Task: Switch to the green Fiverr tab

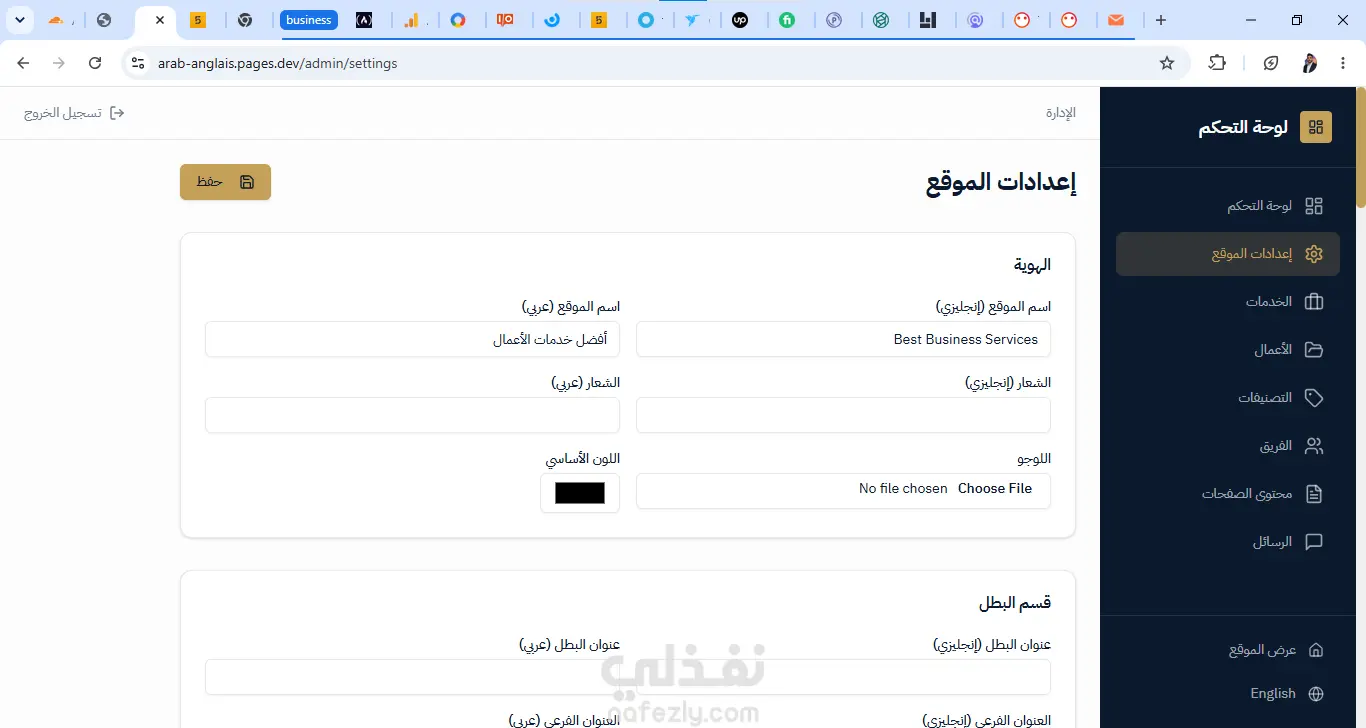Action: pyautogui.click(x=787, y=20)
